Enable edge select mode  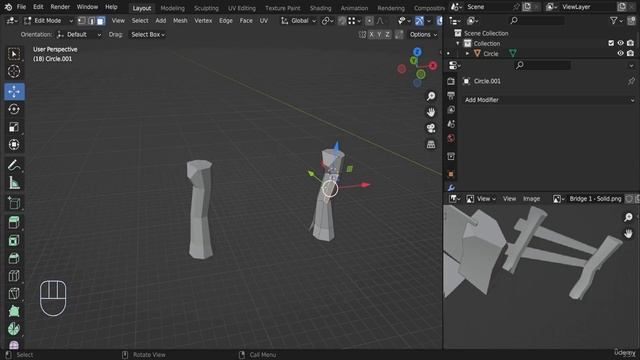[x=91, y=20]
